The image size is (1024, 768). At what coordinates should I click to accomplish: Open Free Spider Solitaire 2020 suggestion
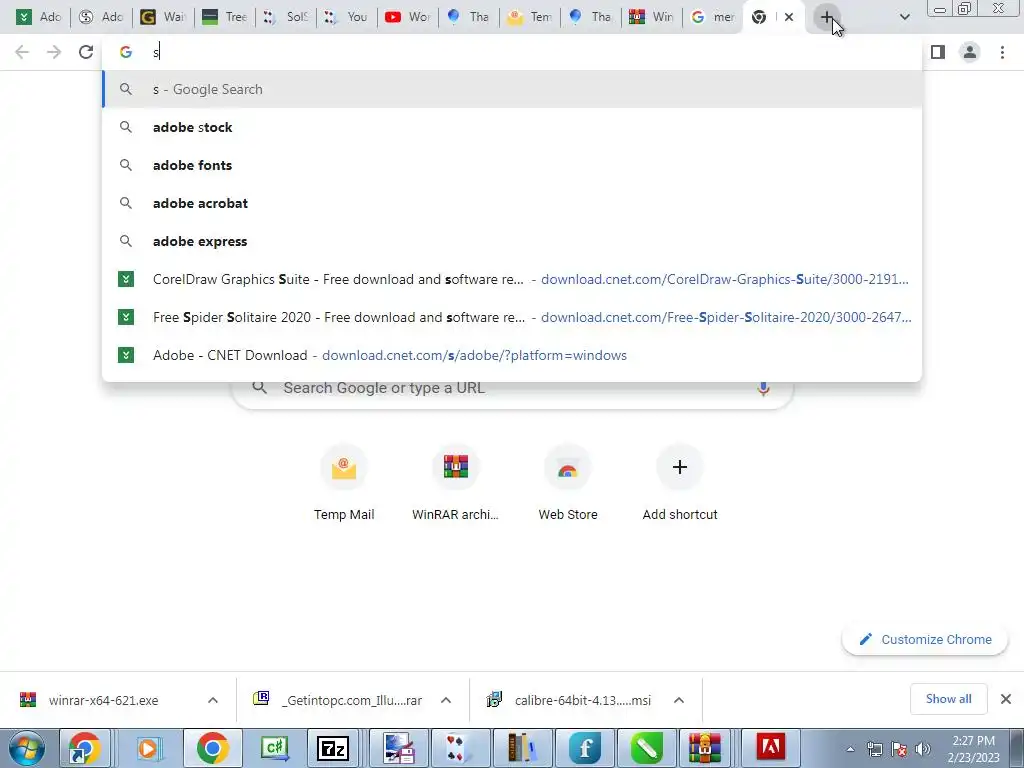click(512, 317)
